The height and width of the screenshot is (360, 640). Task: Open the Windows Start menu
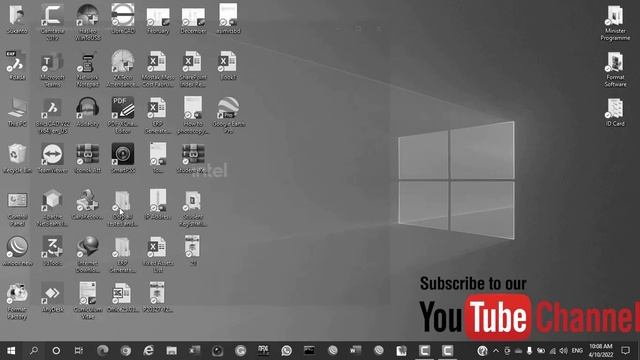click(x=11, y=351)
